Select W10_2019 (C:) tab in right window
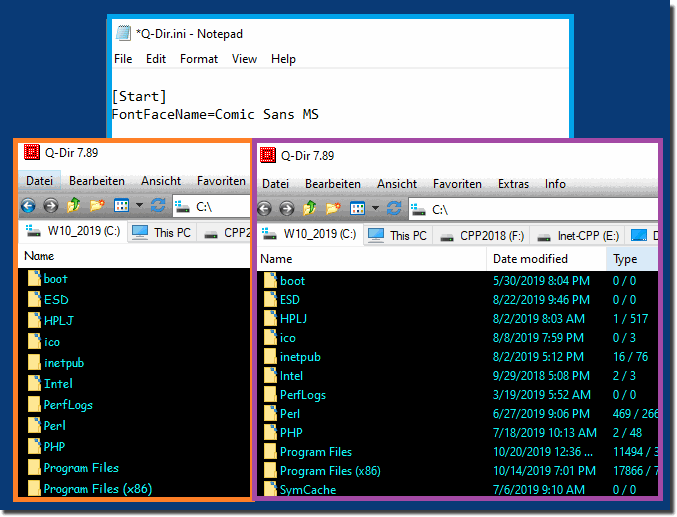Viewport: 677px width, 517px height. pos(310,235)
